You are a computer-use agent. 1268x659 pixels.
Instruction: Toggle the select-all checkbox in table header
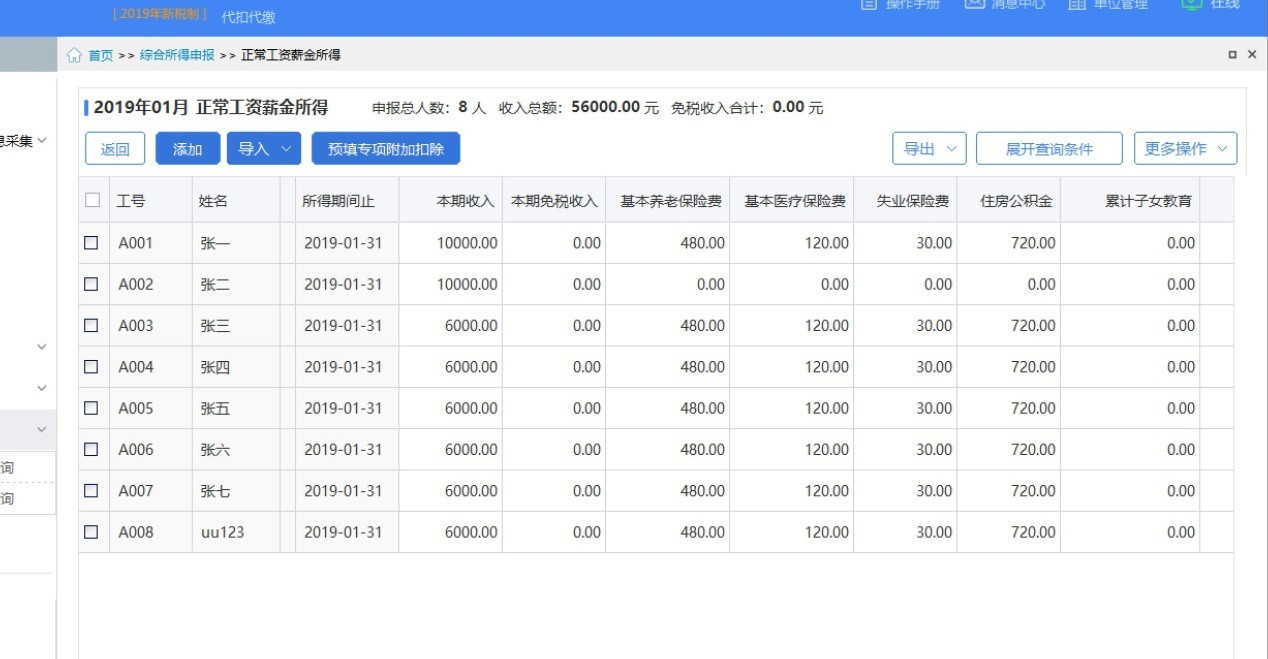click(x=93, y=200)
